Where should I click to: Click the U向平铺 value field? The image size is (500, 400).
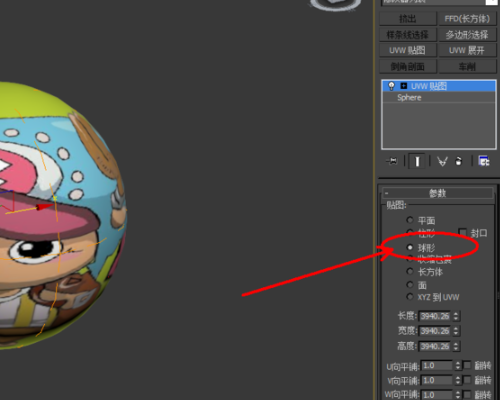tap(437, 366)
